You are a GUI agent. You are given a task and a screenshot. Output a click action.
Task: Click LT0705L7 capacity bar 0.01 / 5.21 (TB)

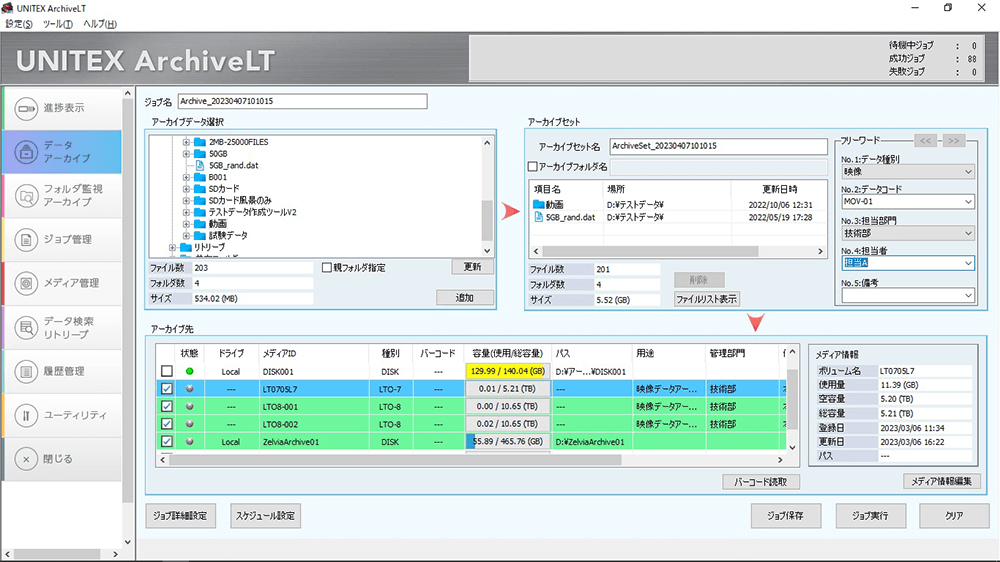click(x=508, y=388)
